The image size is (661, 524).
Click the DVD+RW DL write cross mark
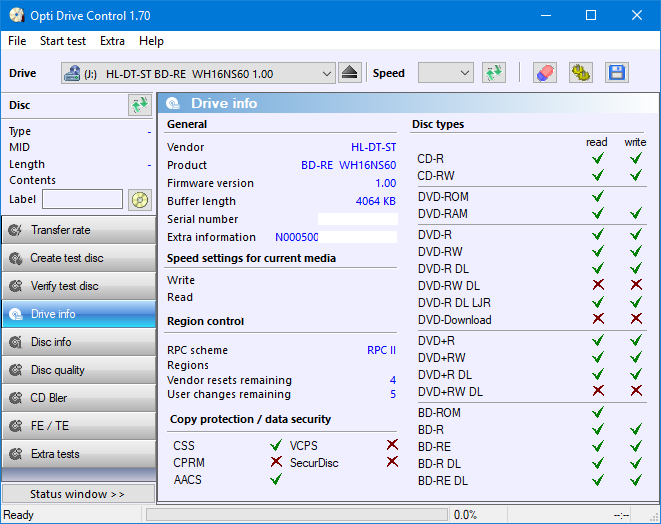tap(636, 391)
